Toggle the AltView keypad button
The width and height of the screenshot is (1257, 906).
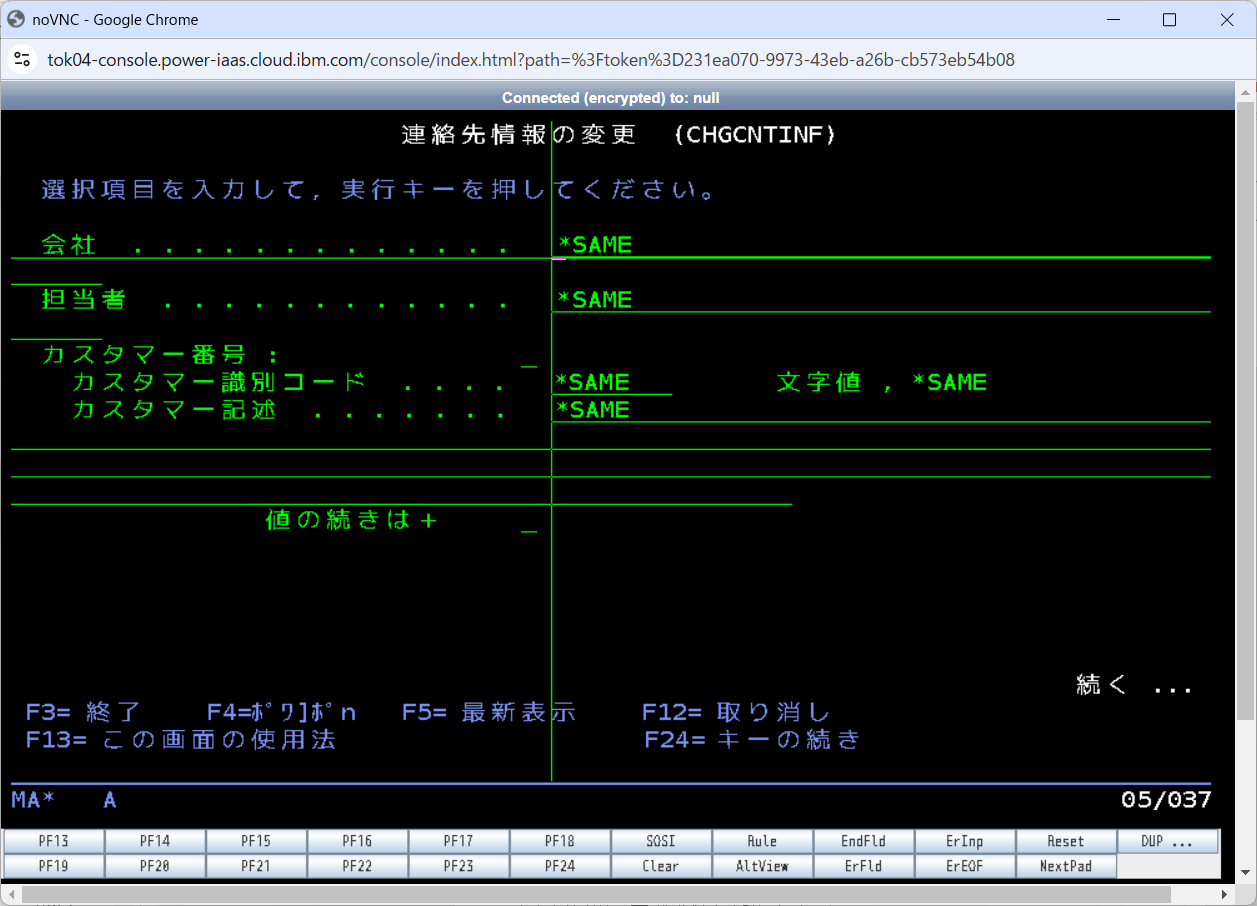(762, 866)
